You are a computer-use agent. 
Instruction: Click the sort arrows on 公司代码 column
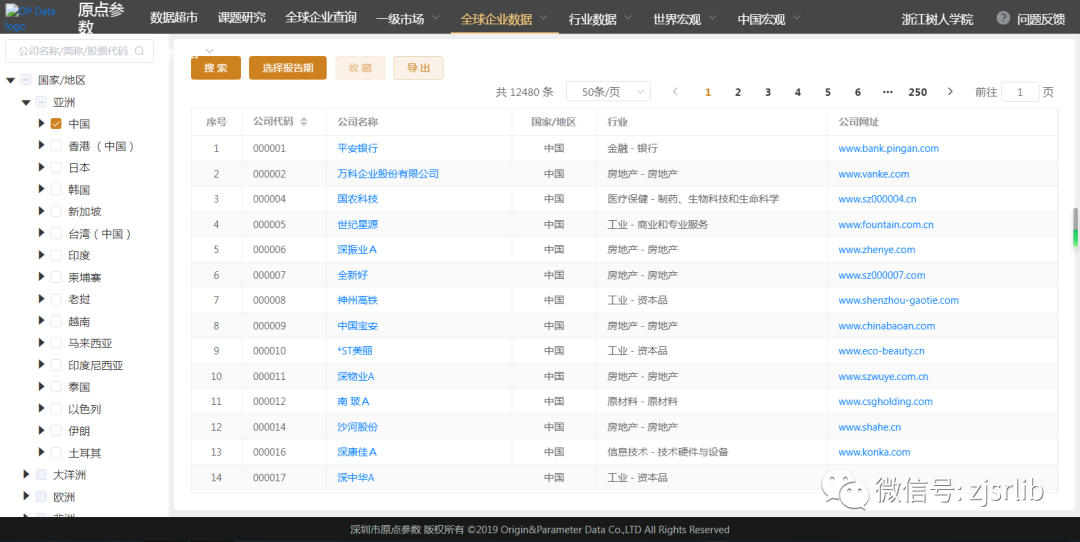coord(304,122)
